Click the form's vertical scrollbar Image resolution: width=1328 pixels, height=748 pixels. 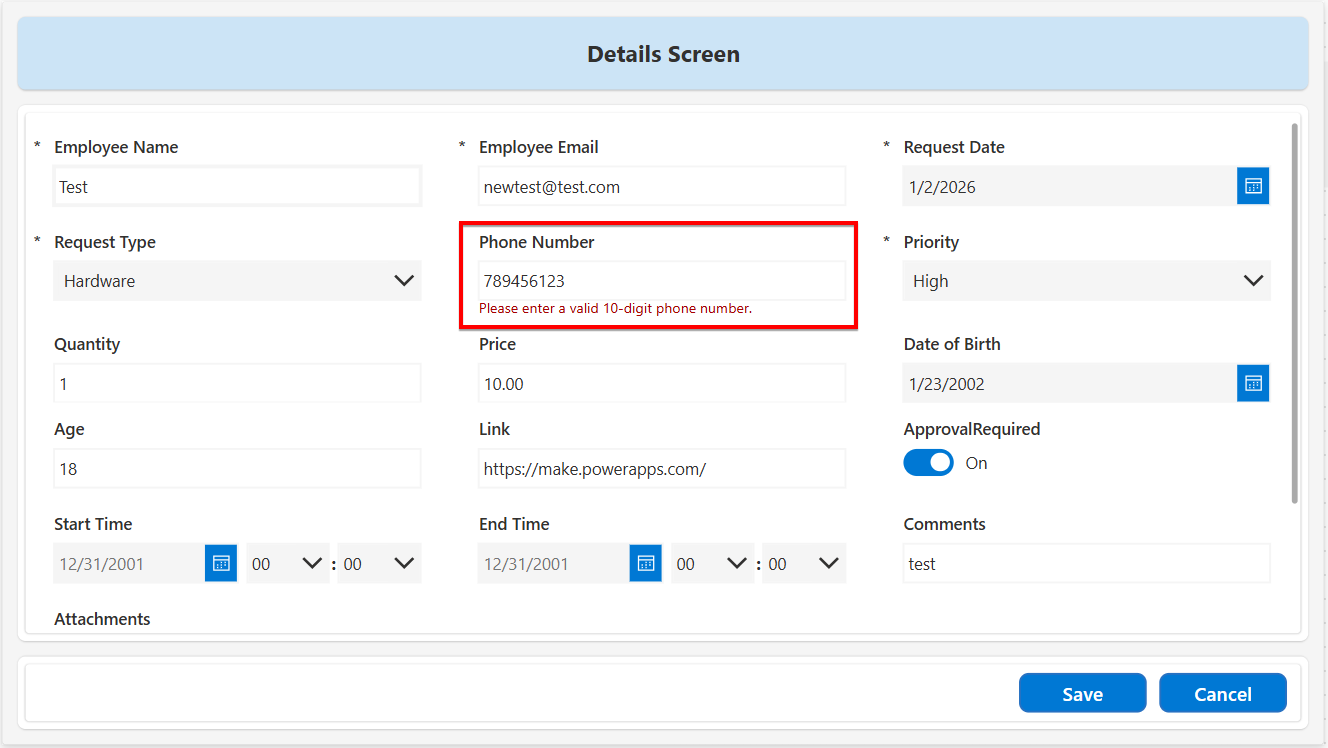(x=1295, y=312)
